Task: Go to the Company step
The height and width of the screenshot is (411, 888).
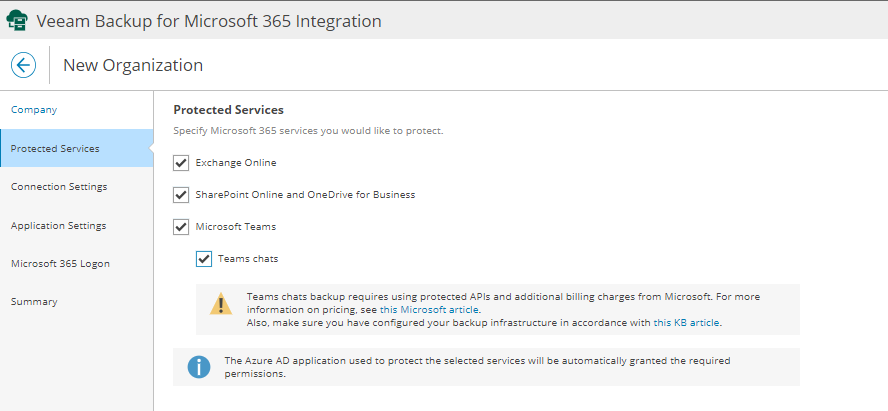Action: coord(34,110)
